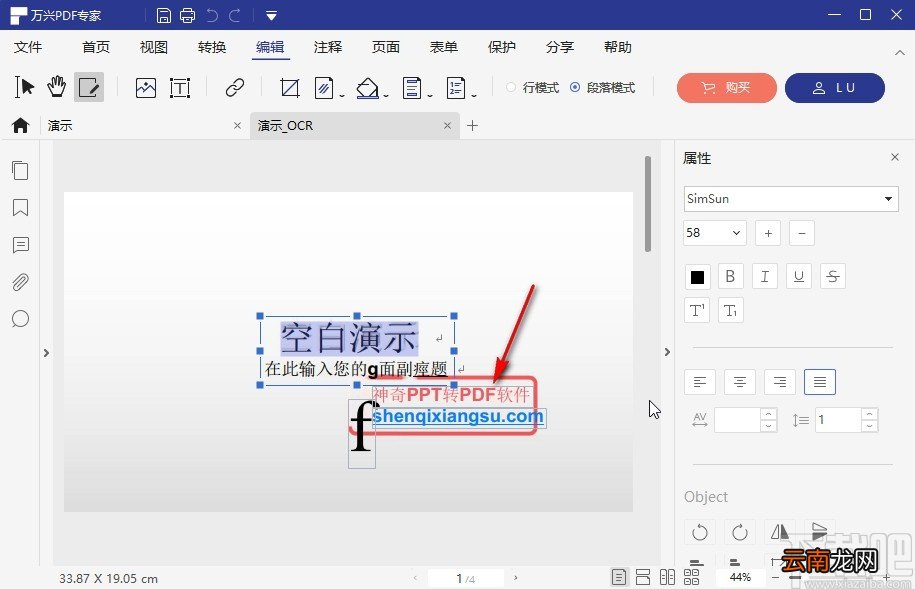Open the 保护 tab

(x=501, y=47)
